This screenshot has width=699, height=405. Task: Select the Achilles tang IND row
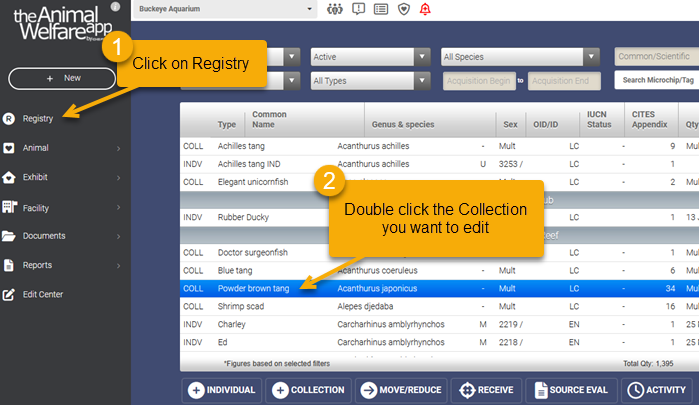pyautogui.click(x=440, y=164)
